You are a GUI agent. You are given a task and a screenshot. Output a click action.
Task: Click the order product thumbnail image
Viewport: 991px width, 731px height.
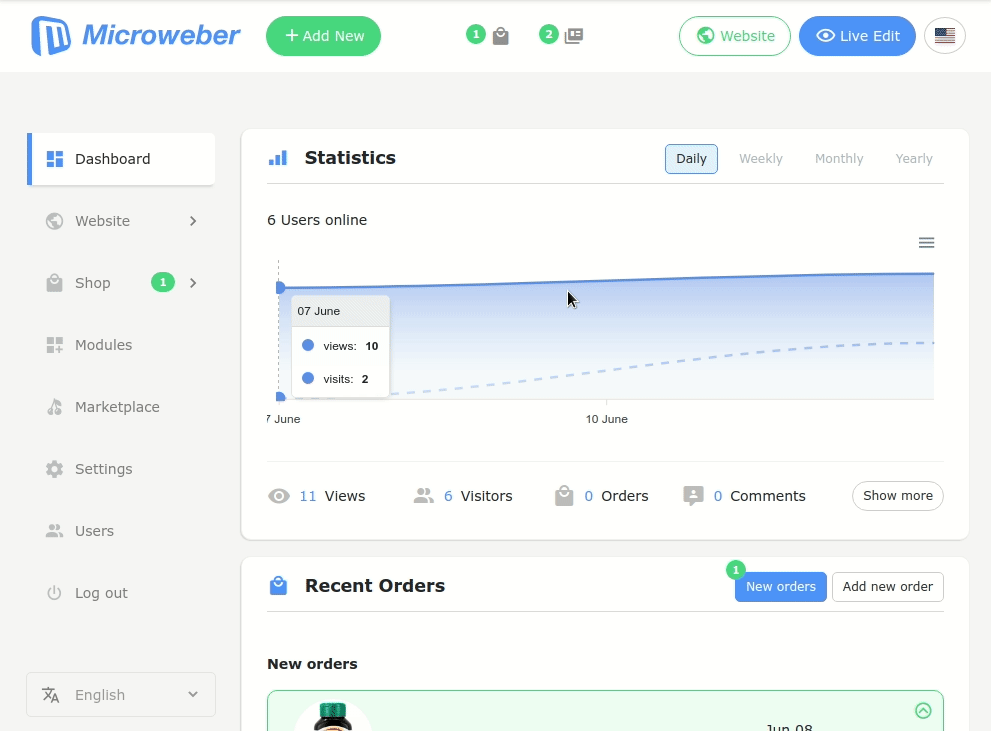point(332,716)
